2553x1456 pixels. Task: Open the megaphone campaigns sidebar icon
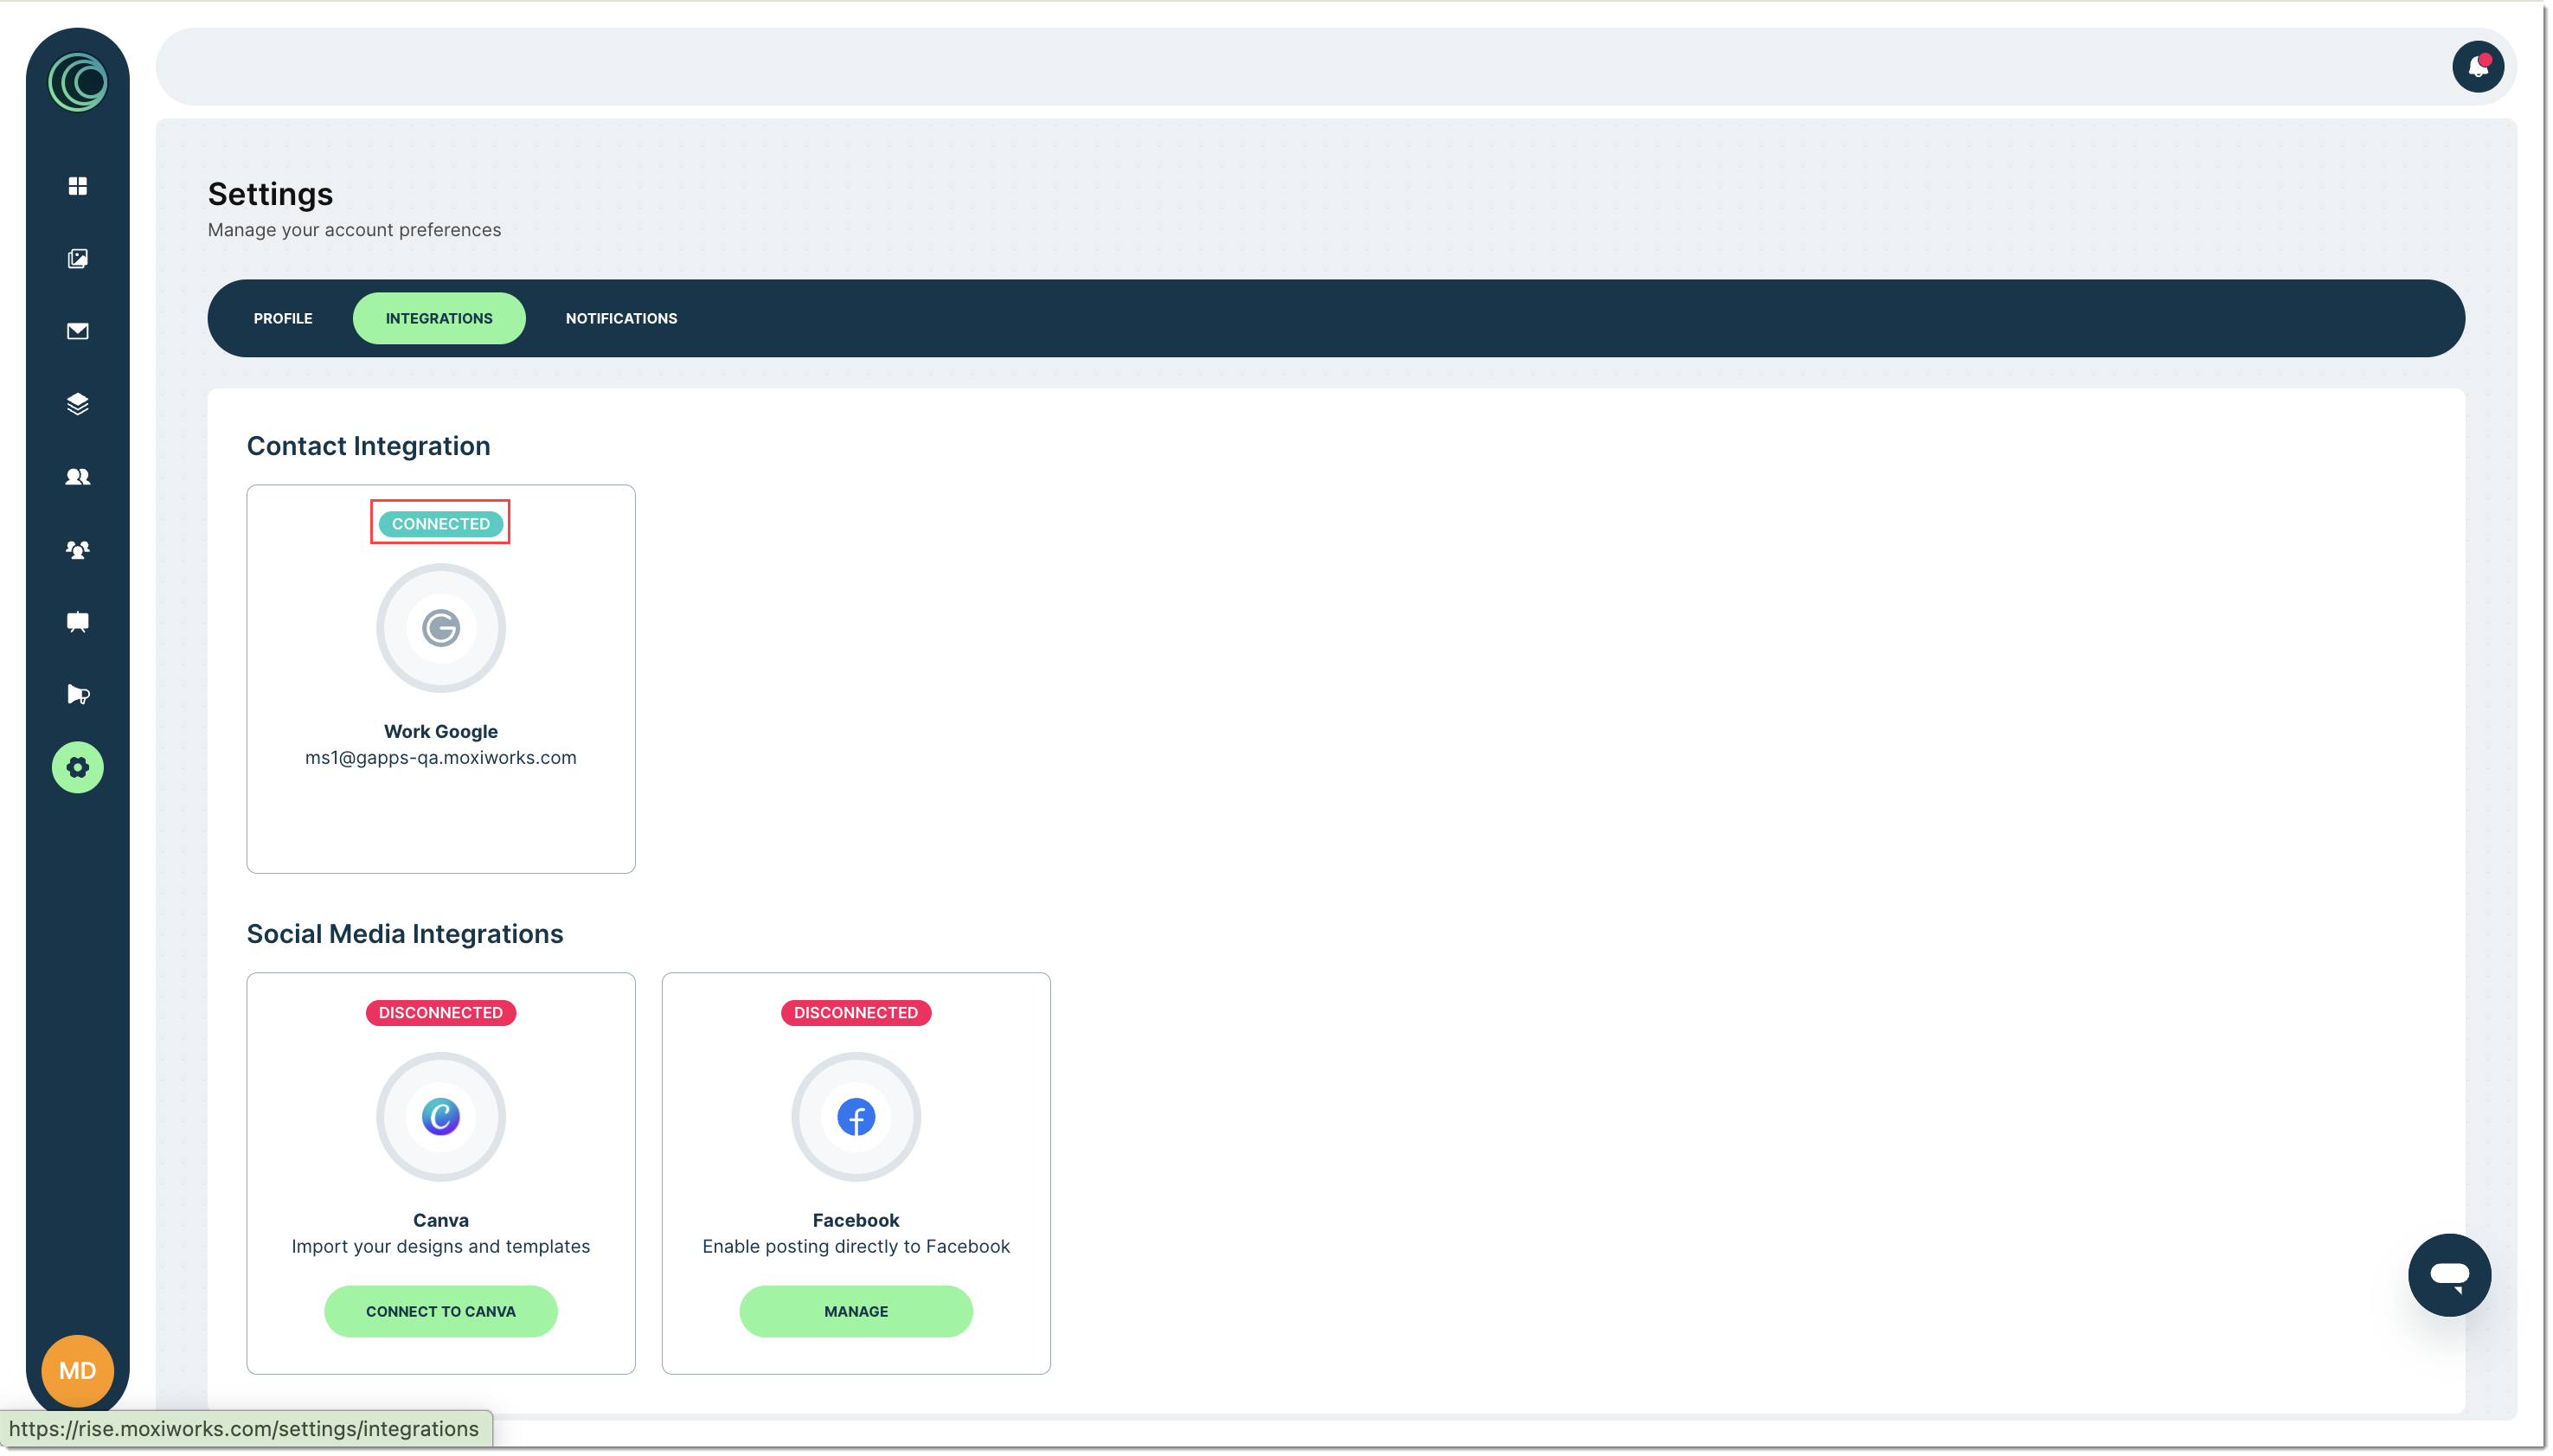coord(78,695)
